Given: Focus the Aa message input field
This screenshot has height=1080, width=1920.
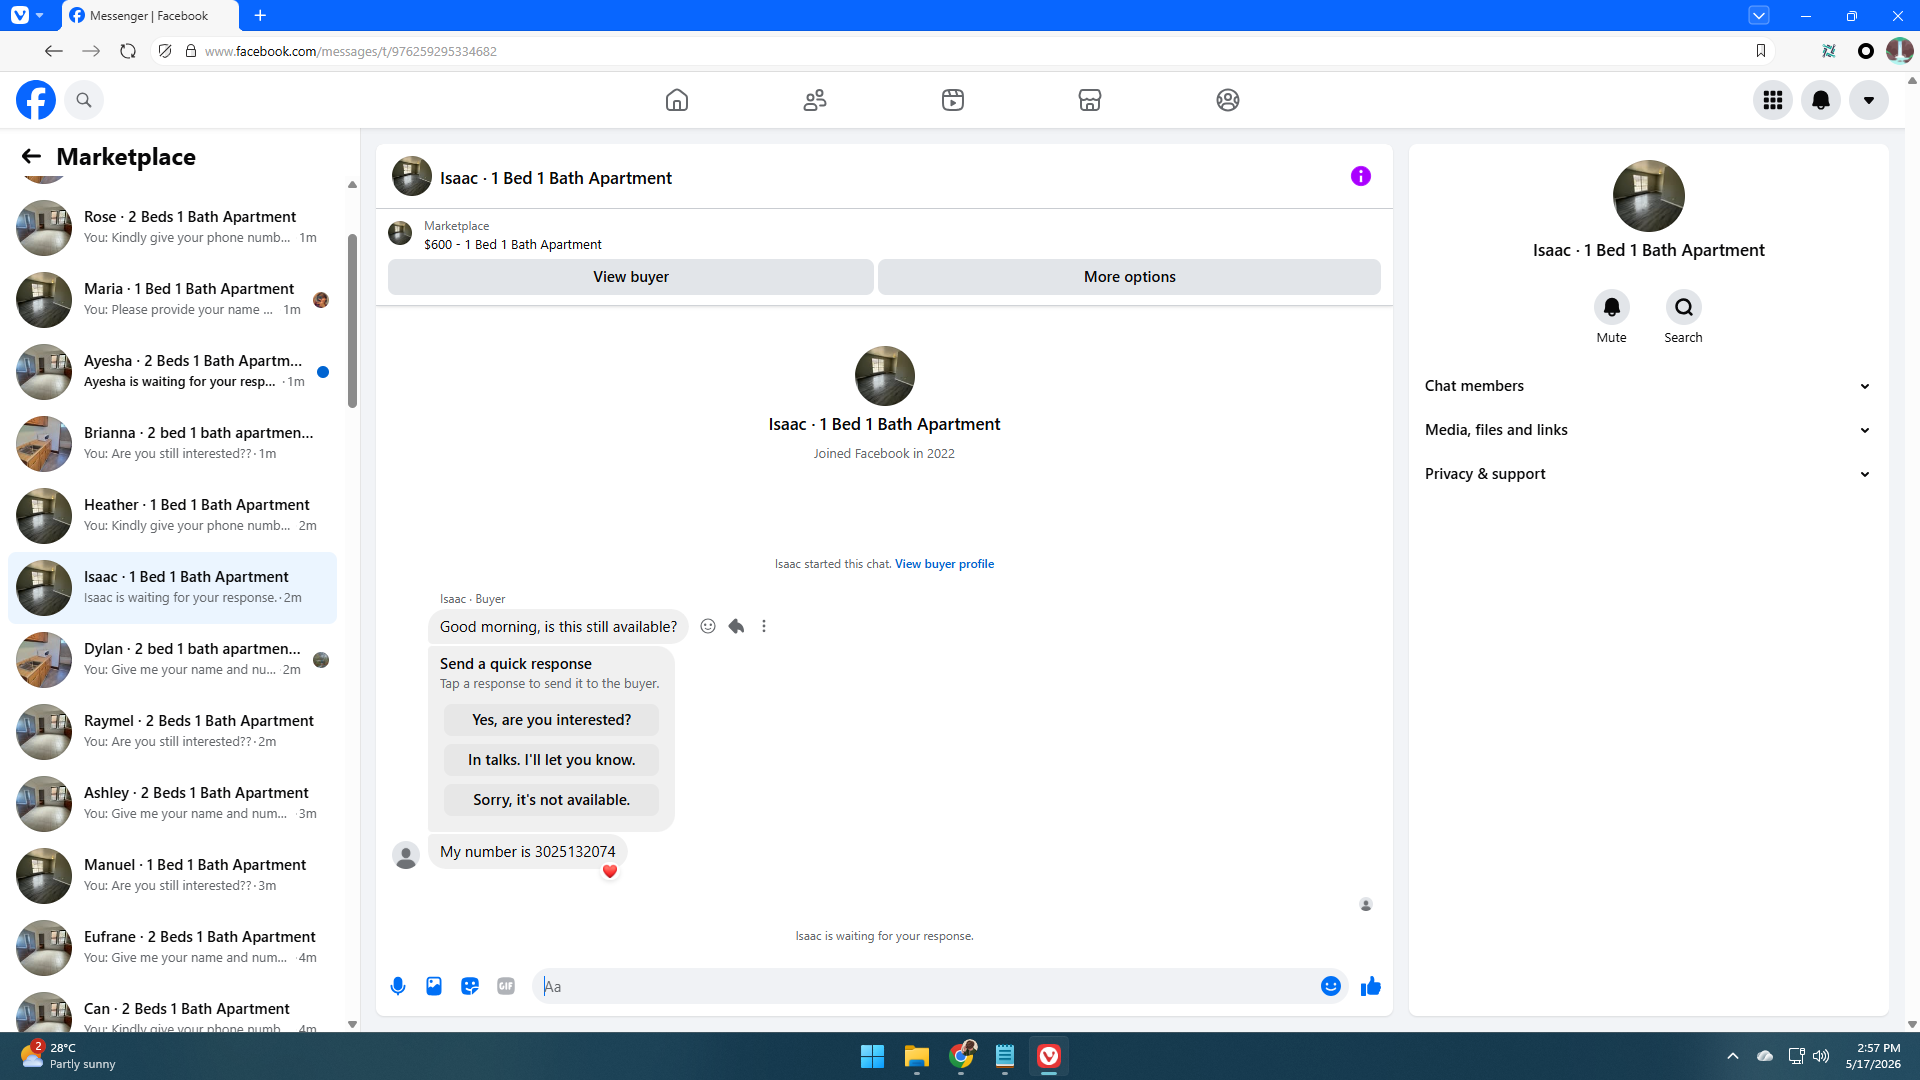Looking at the screenshot, I should (926, 986).
